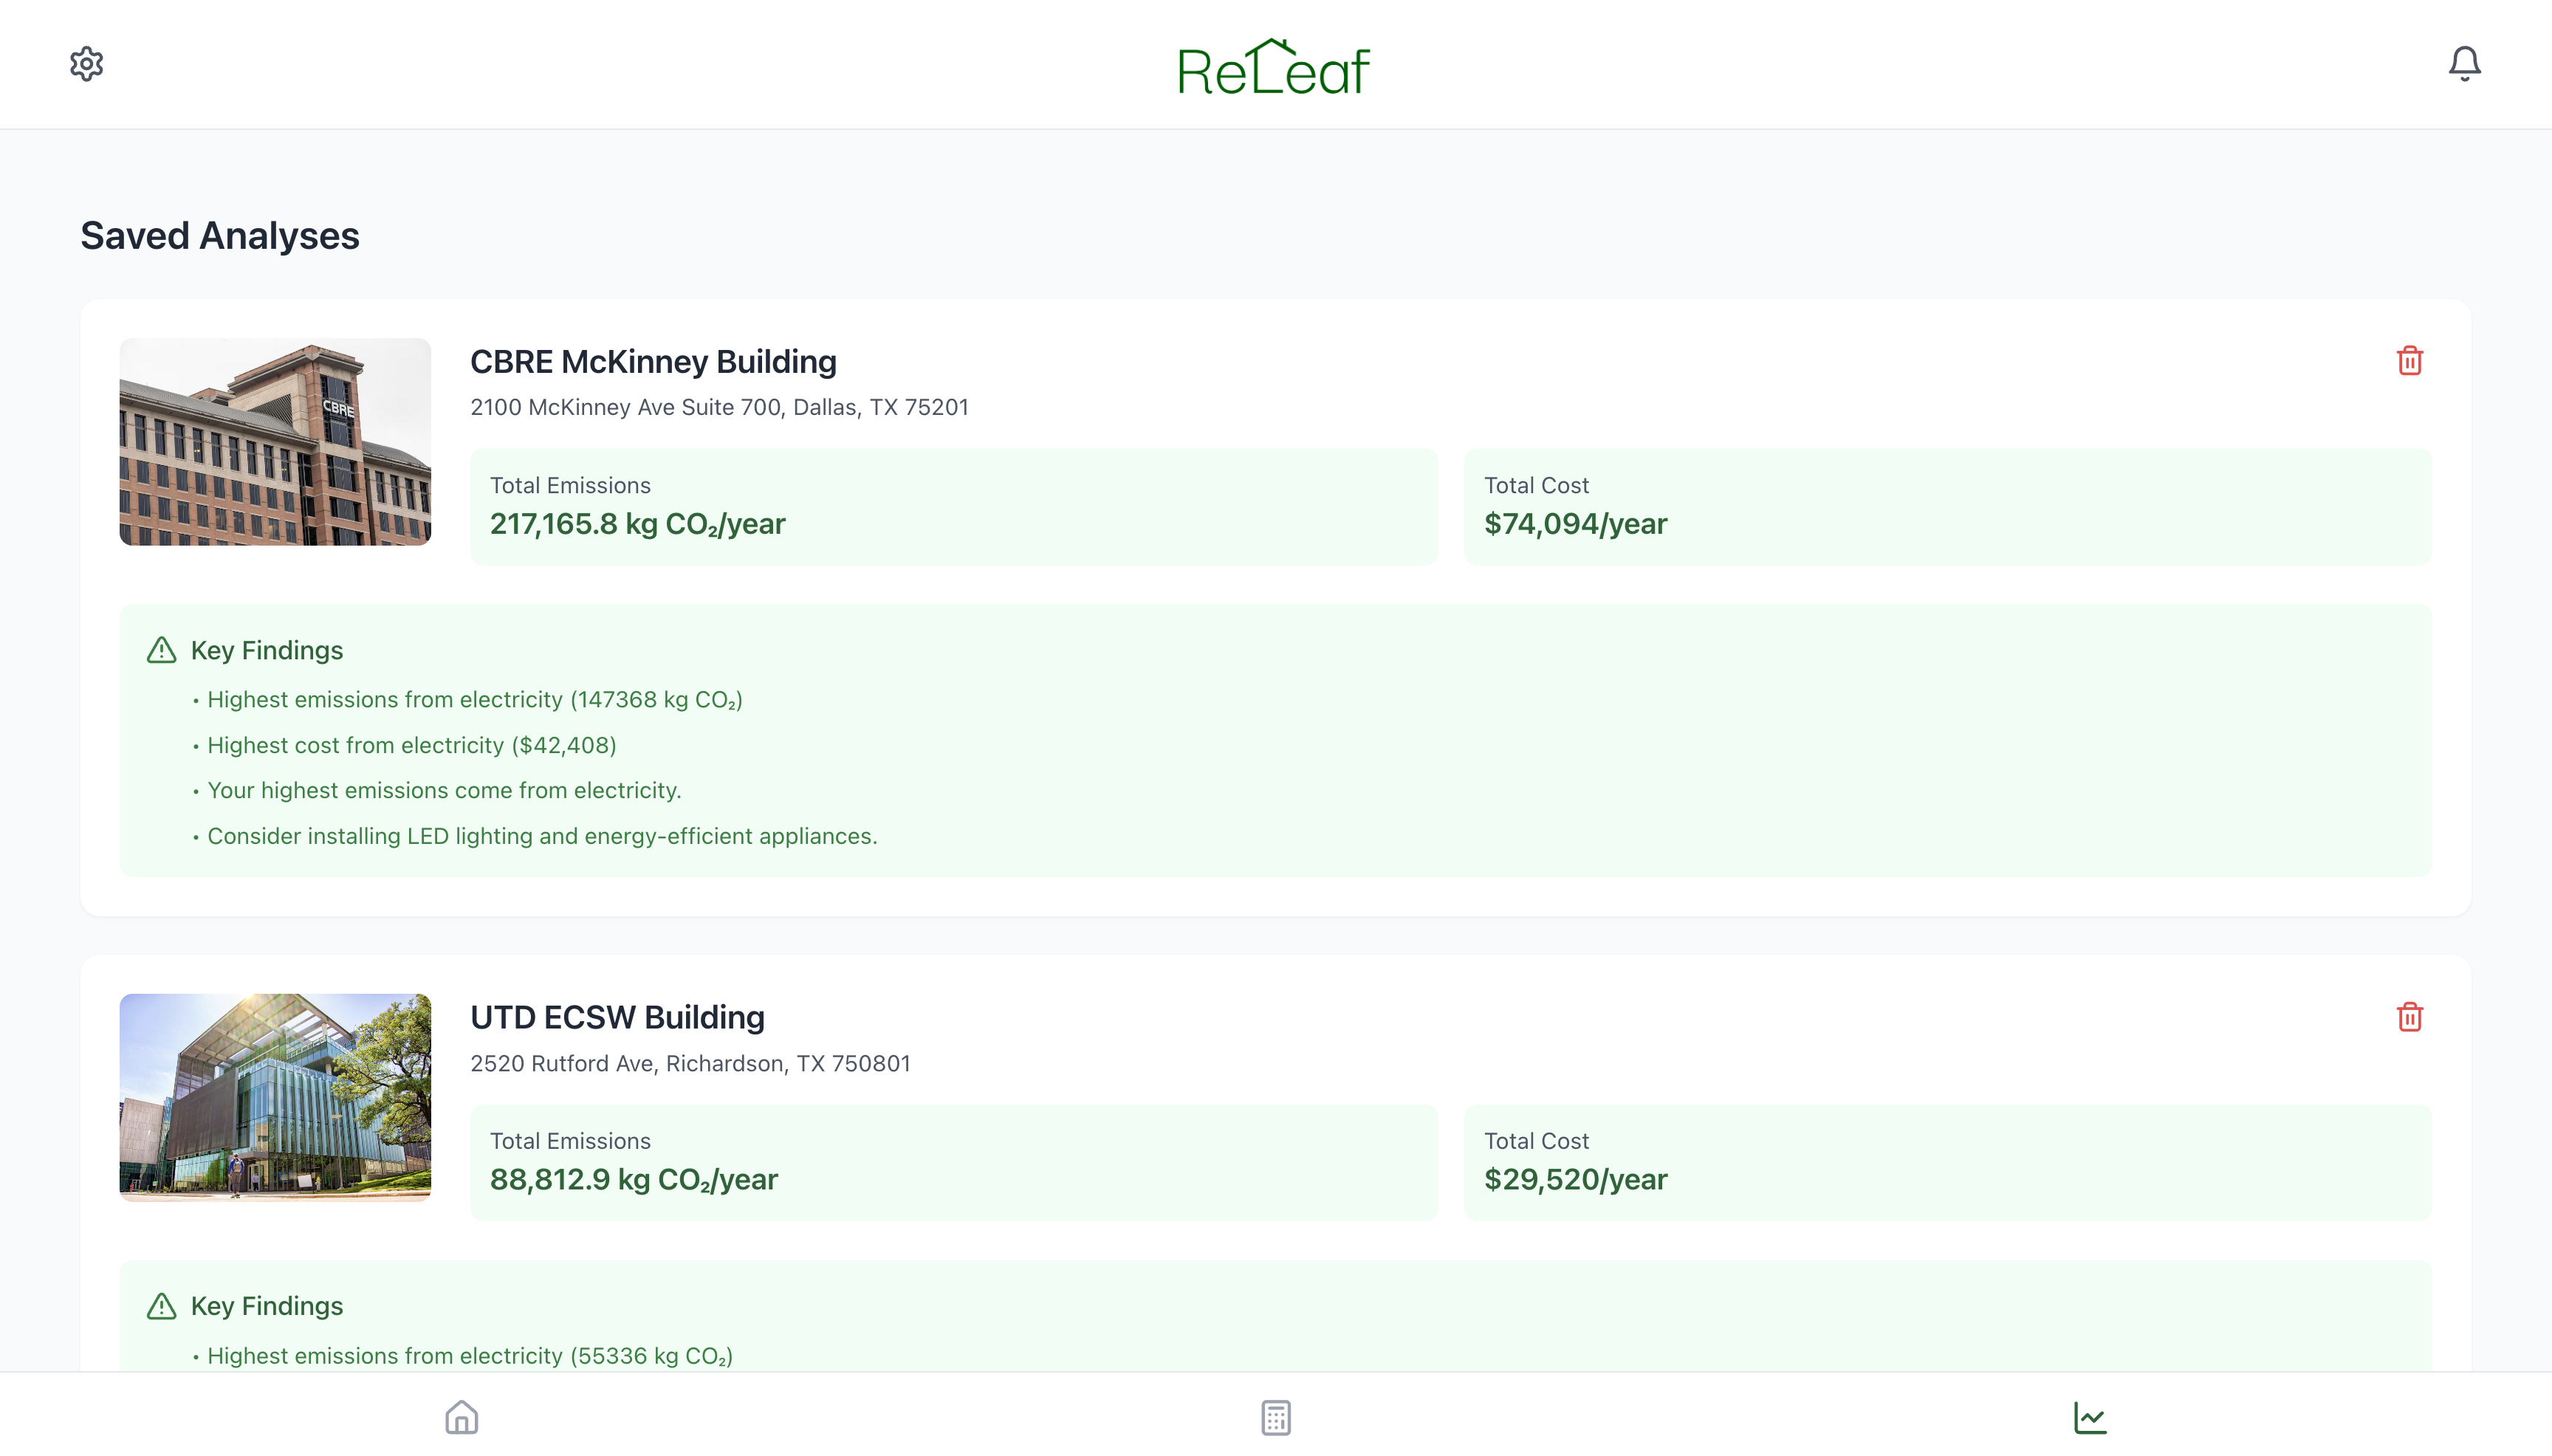Select UTD Total Emissions 88,812.9 kg card
Viewport: 2552px width, 1456px height.
coord(953,1162)
